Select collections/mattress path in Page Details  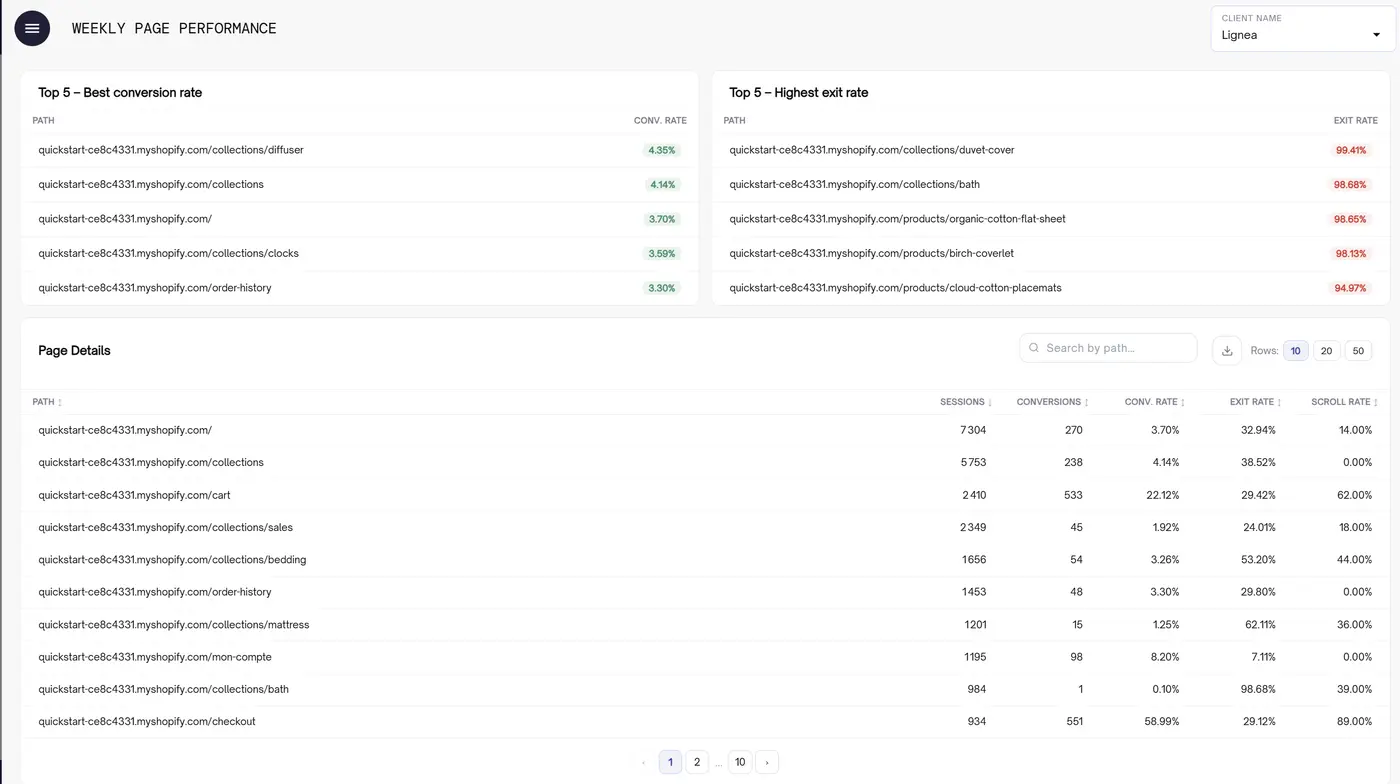click(174, 625)
